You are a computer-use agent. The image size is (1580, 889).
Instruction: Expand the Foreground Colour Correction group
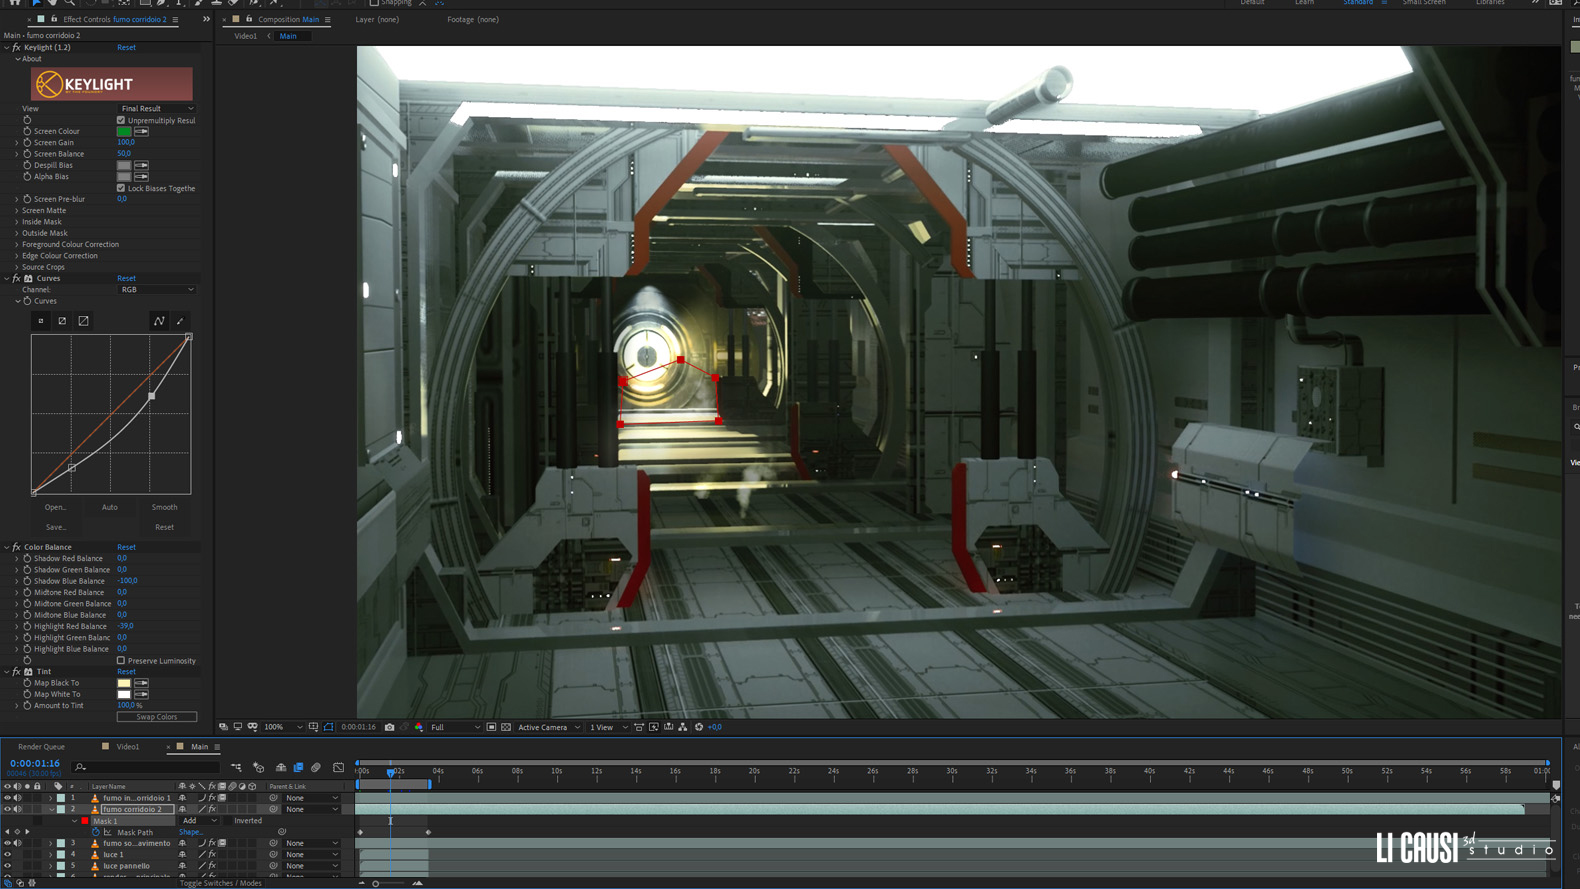pyautogui.click(x=17, y=244)
